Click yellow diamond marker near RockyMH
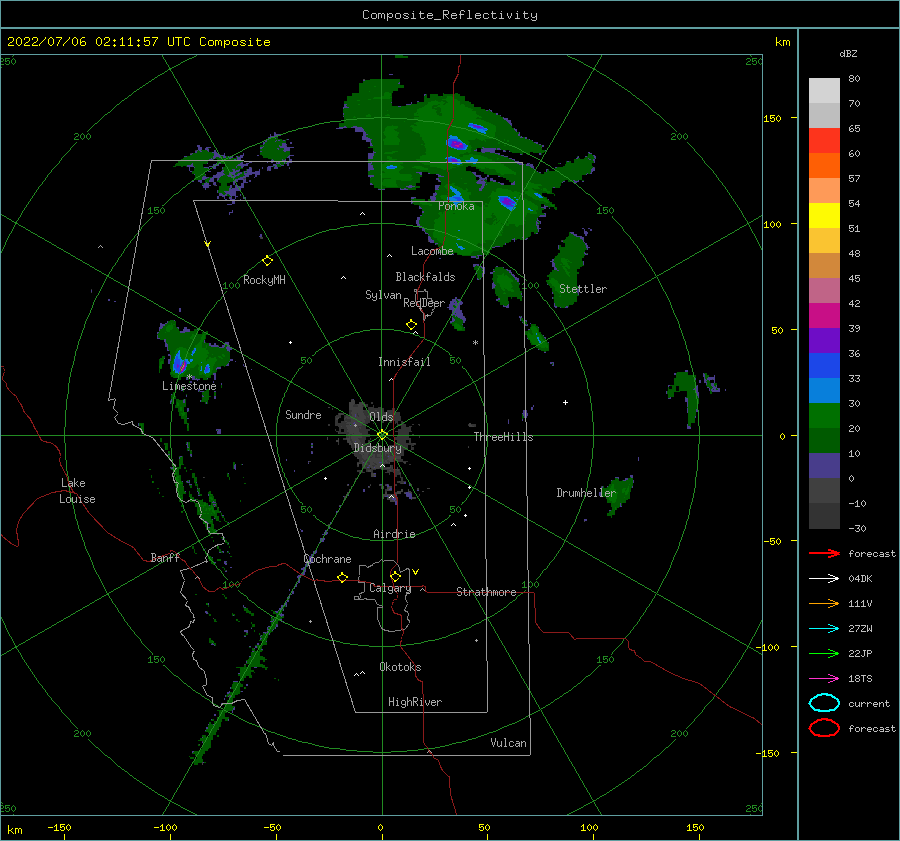Screen dimensions: 900x841 pyautogui.click(x=267, y=261)
